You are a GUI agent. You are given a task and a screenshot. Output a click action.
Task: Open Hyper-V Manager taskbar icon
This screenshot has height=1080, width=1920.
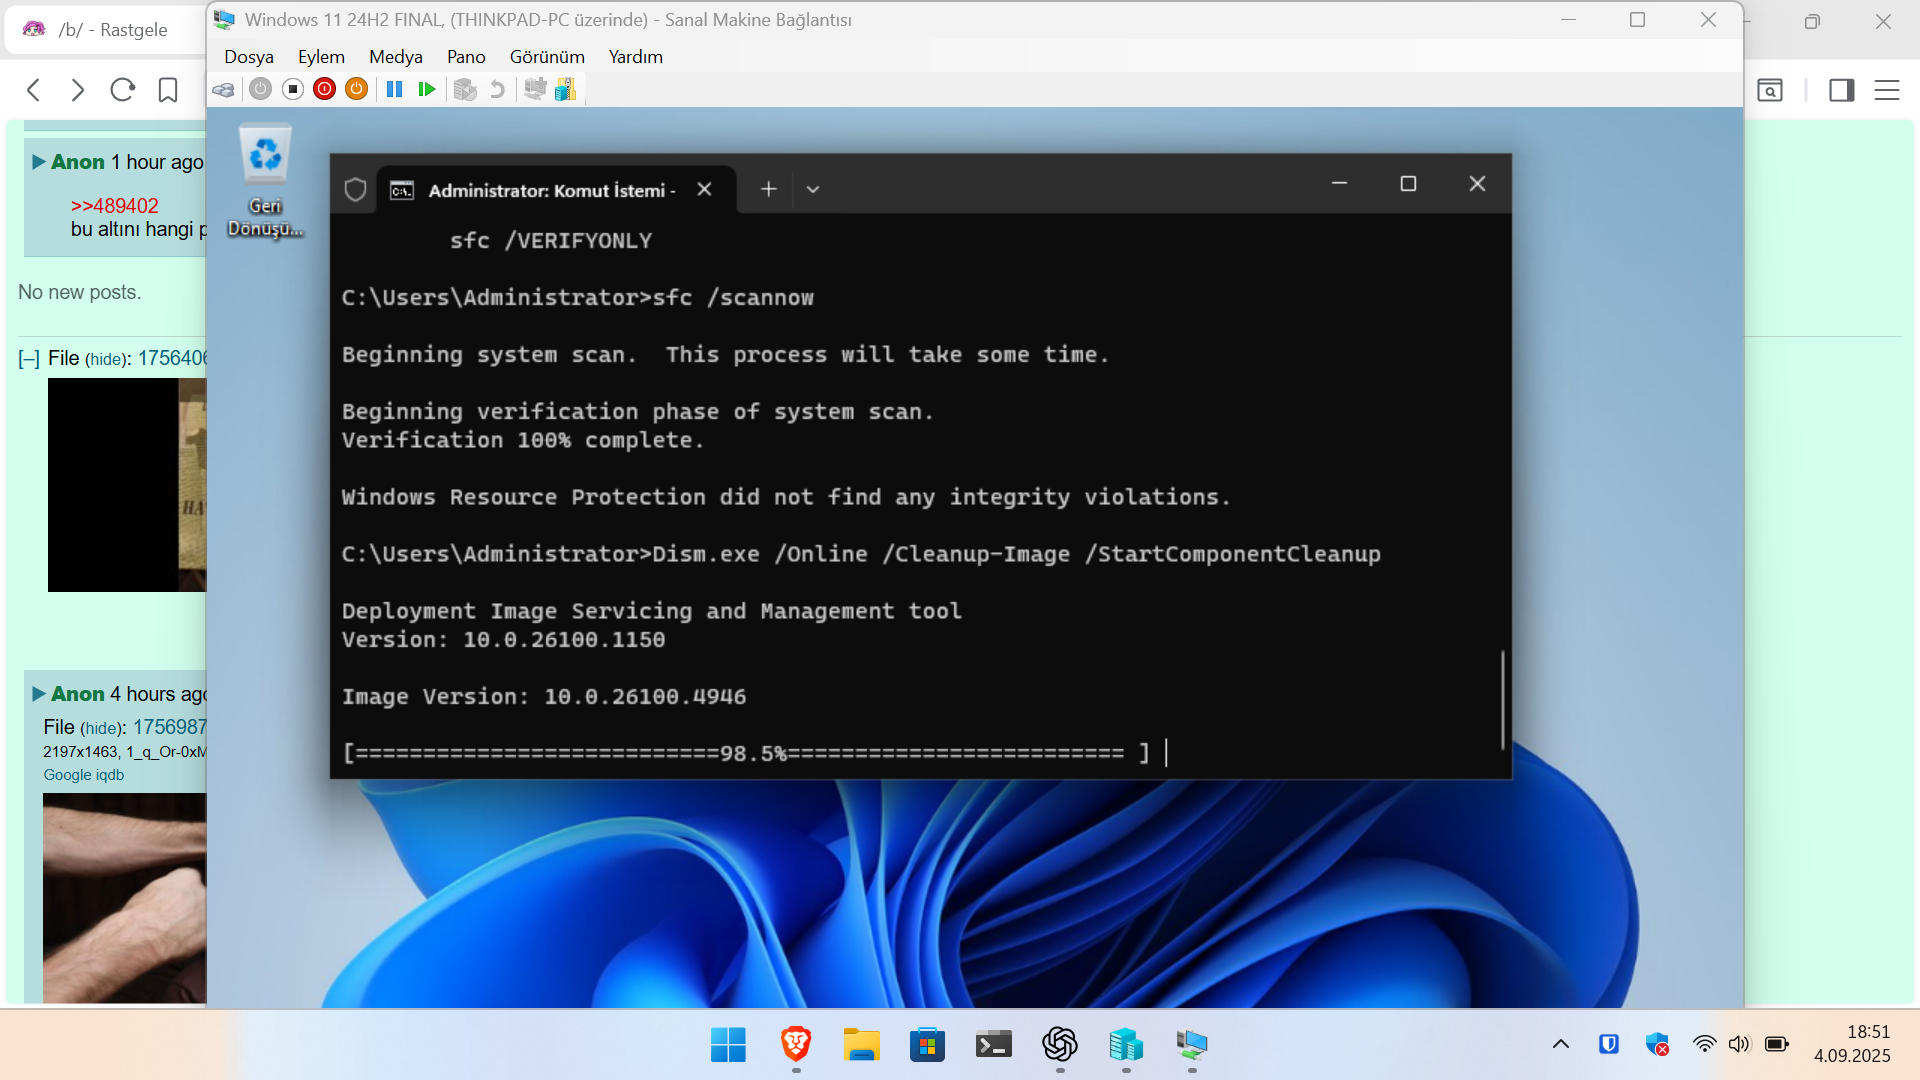[x=1126, y=1045]
